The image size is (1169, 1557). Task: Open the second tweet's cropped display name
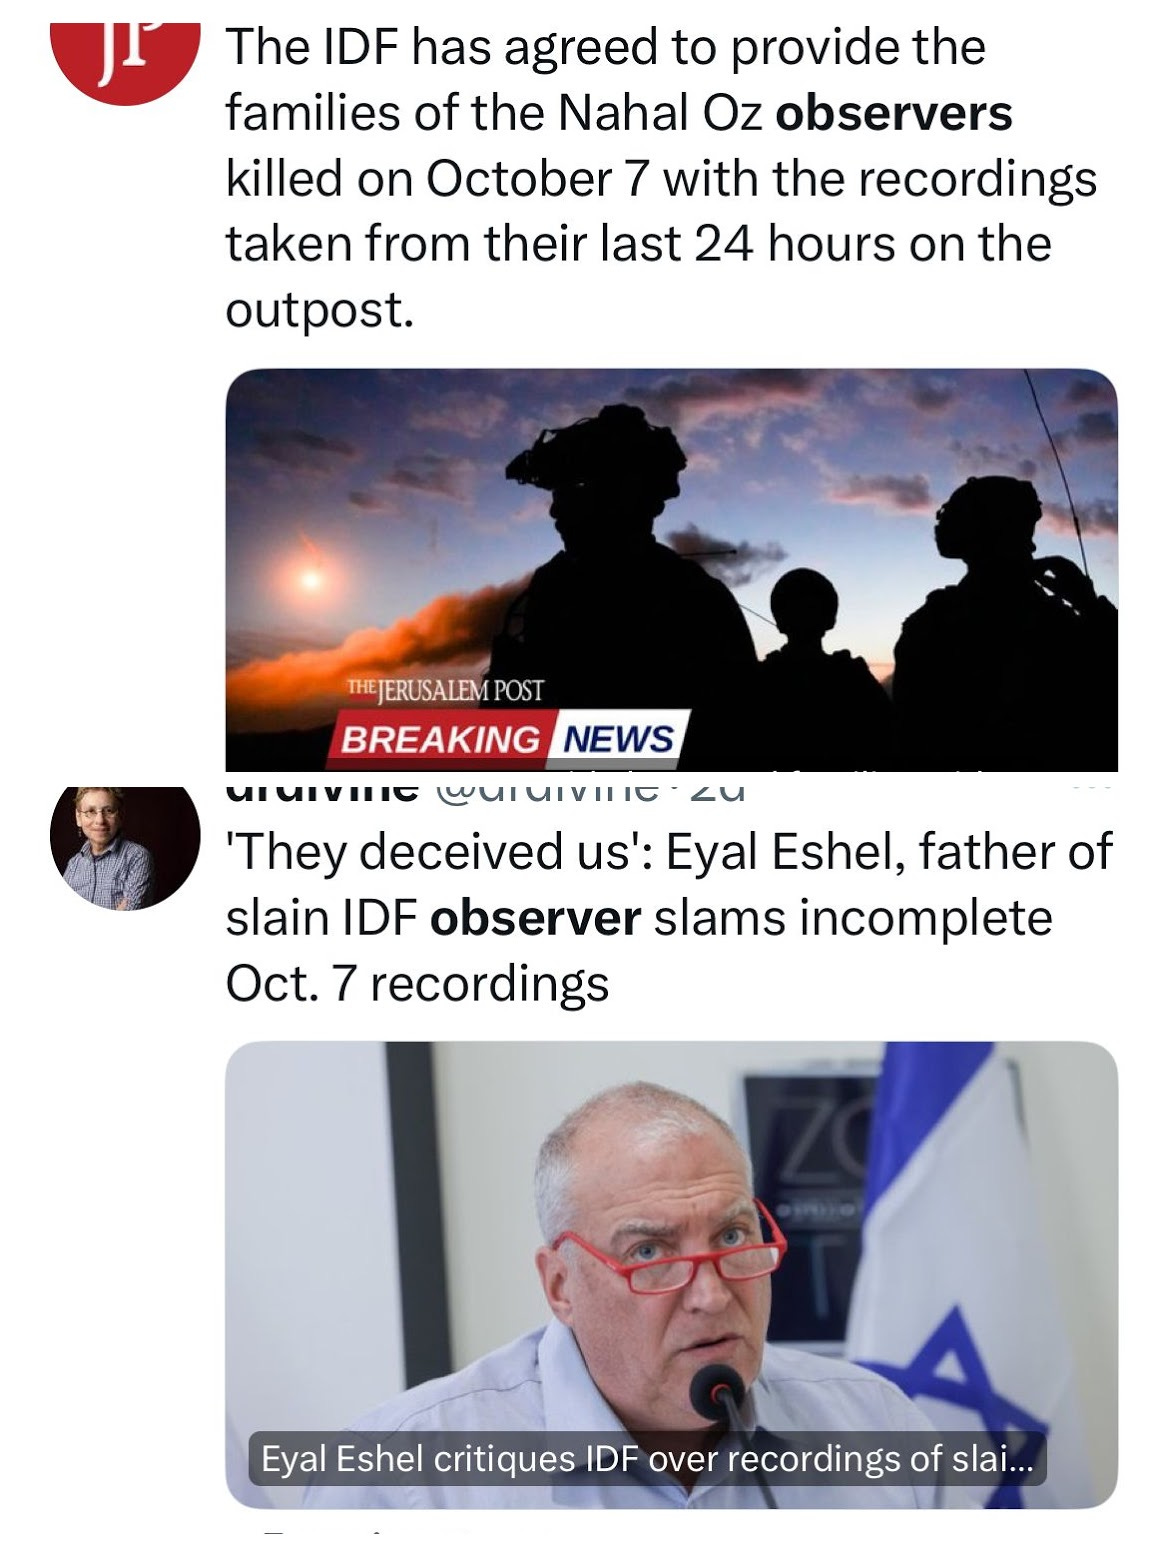click(x=322, y=789)
